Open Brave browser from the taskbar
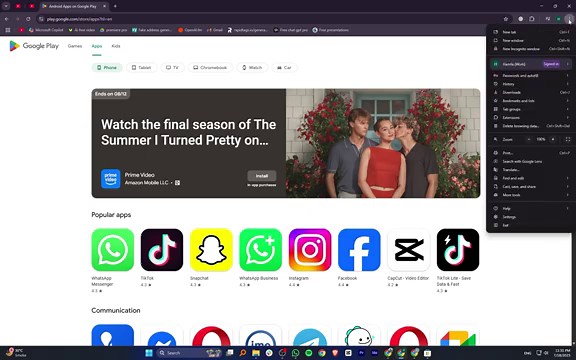This screenshot has width=576, height=360. pos(335,353)
